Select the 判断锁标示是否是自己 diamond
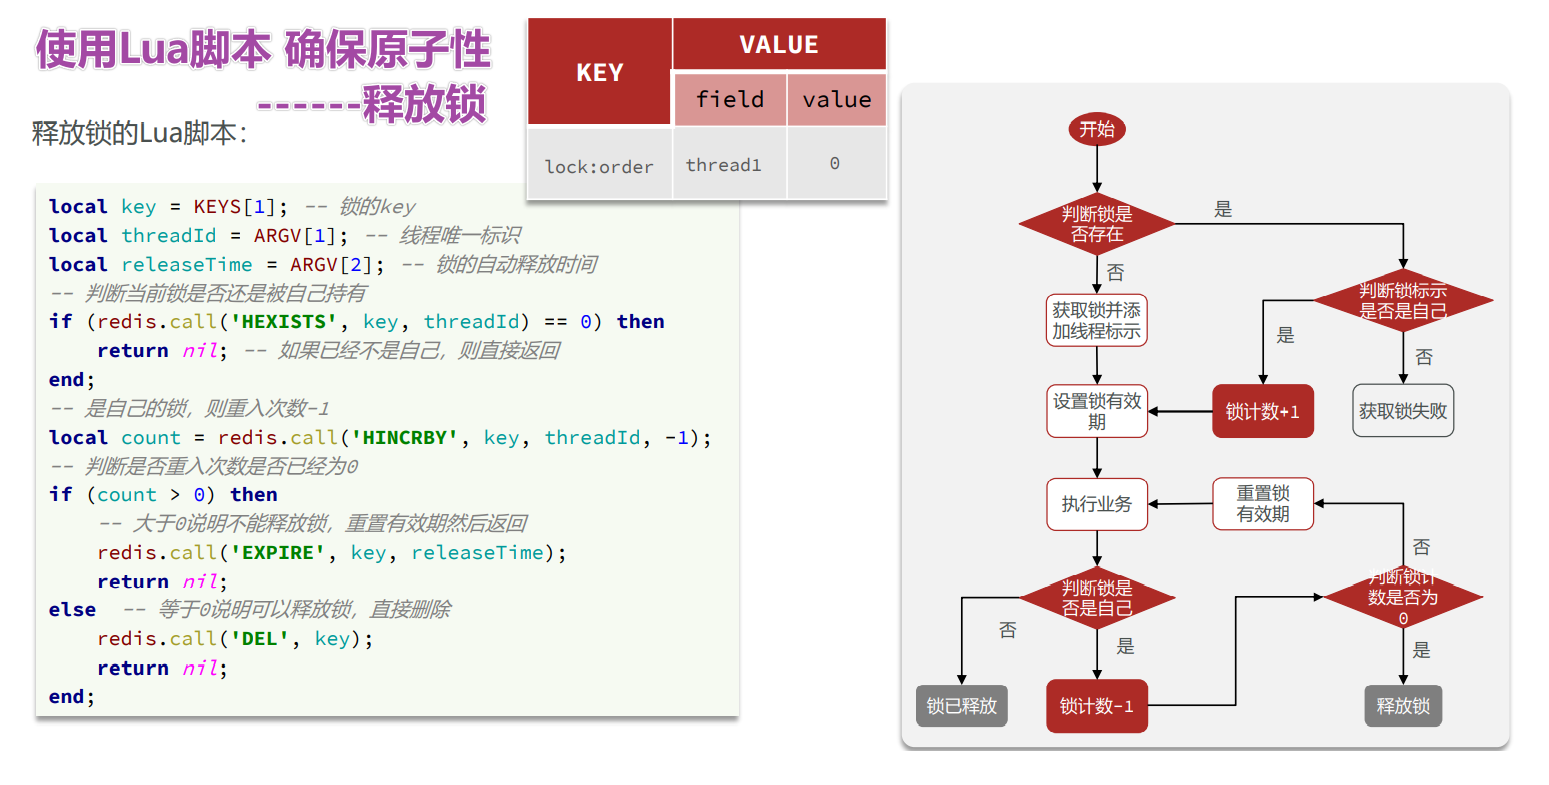 [1403, 300]
